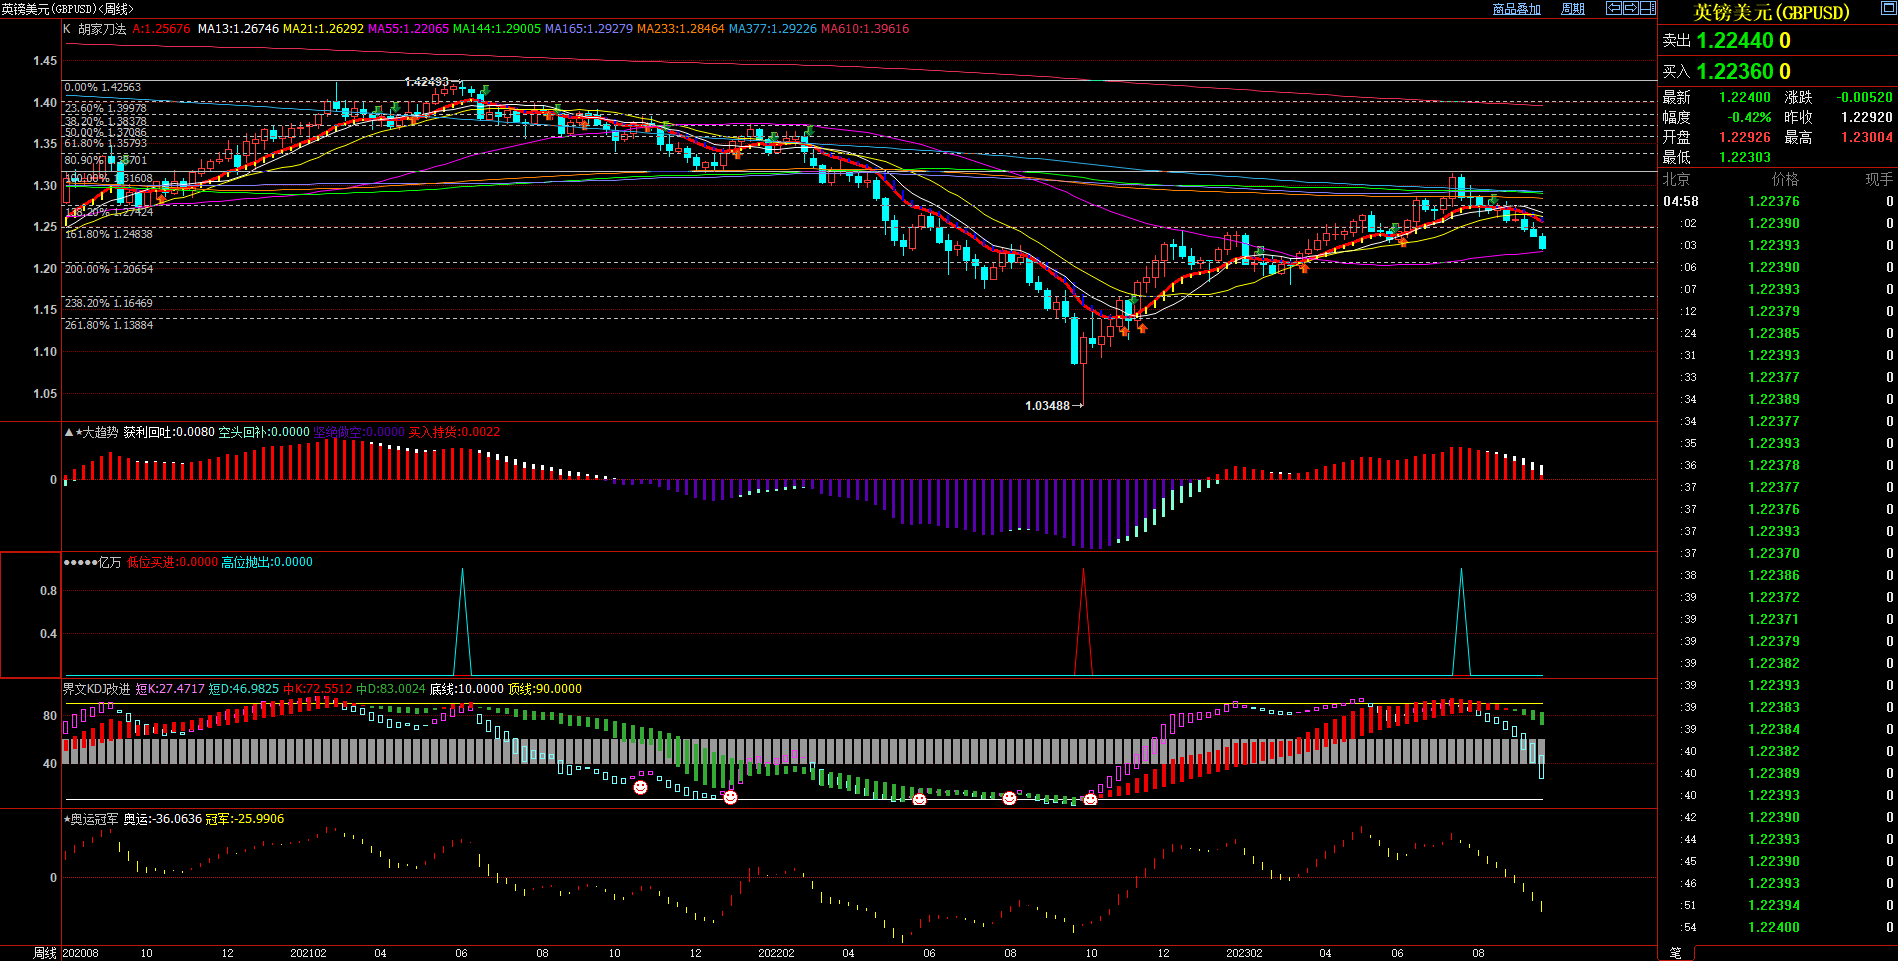Select the 胡家刀法 main chart indicator label
This screenshot has height=961, width=1898.
(x=102, y=29)
